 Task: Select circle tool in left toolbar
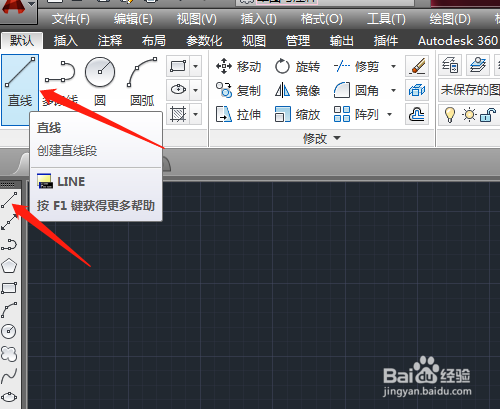[x=9, y=331]
